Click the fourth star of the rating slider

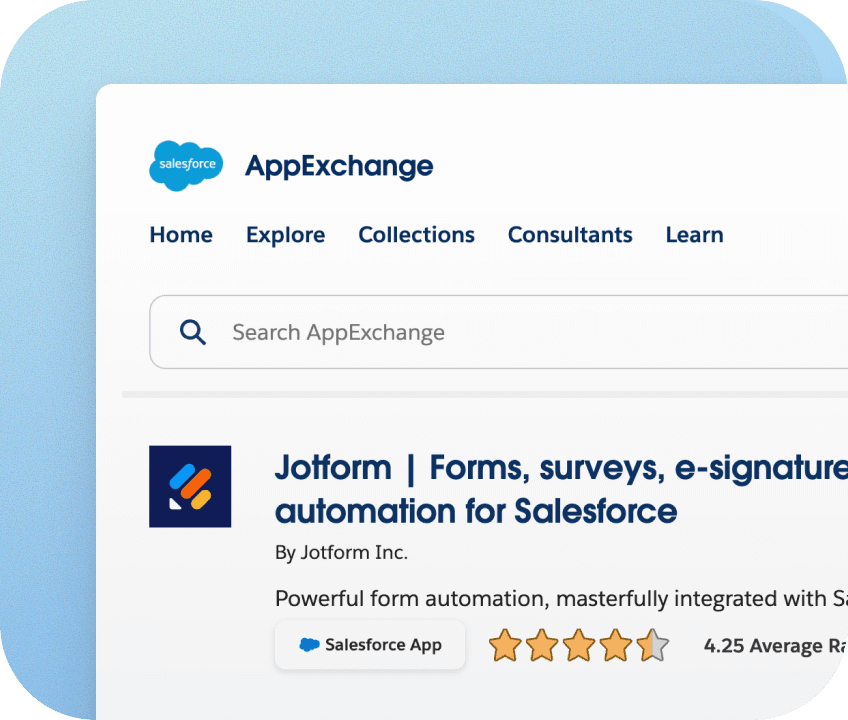coord(614,646)
